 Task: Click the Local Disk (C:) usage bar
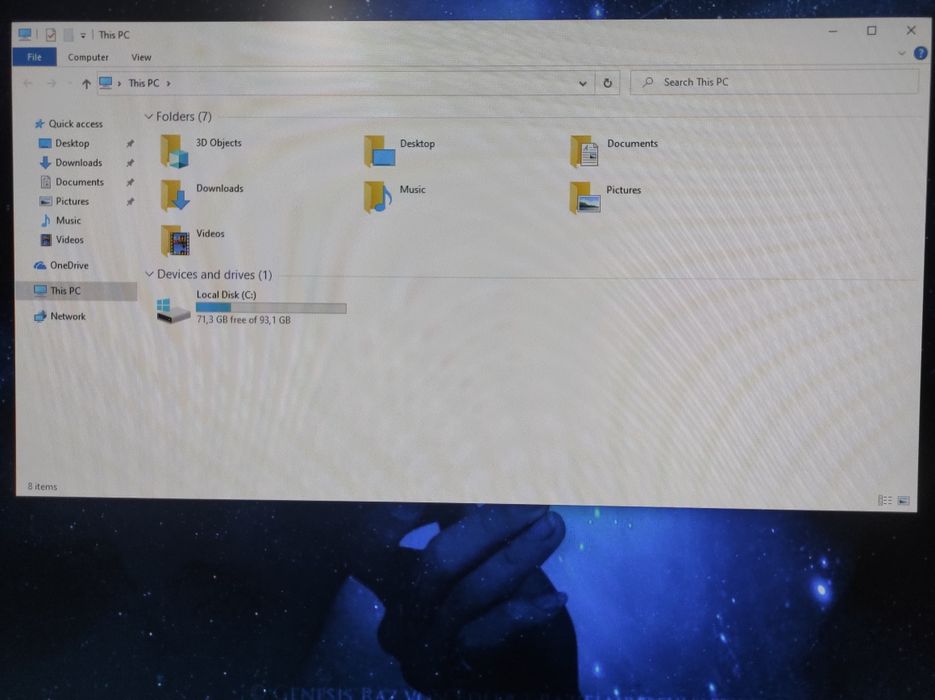point(271,308)
